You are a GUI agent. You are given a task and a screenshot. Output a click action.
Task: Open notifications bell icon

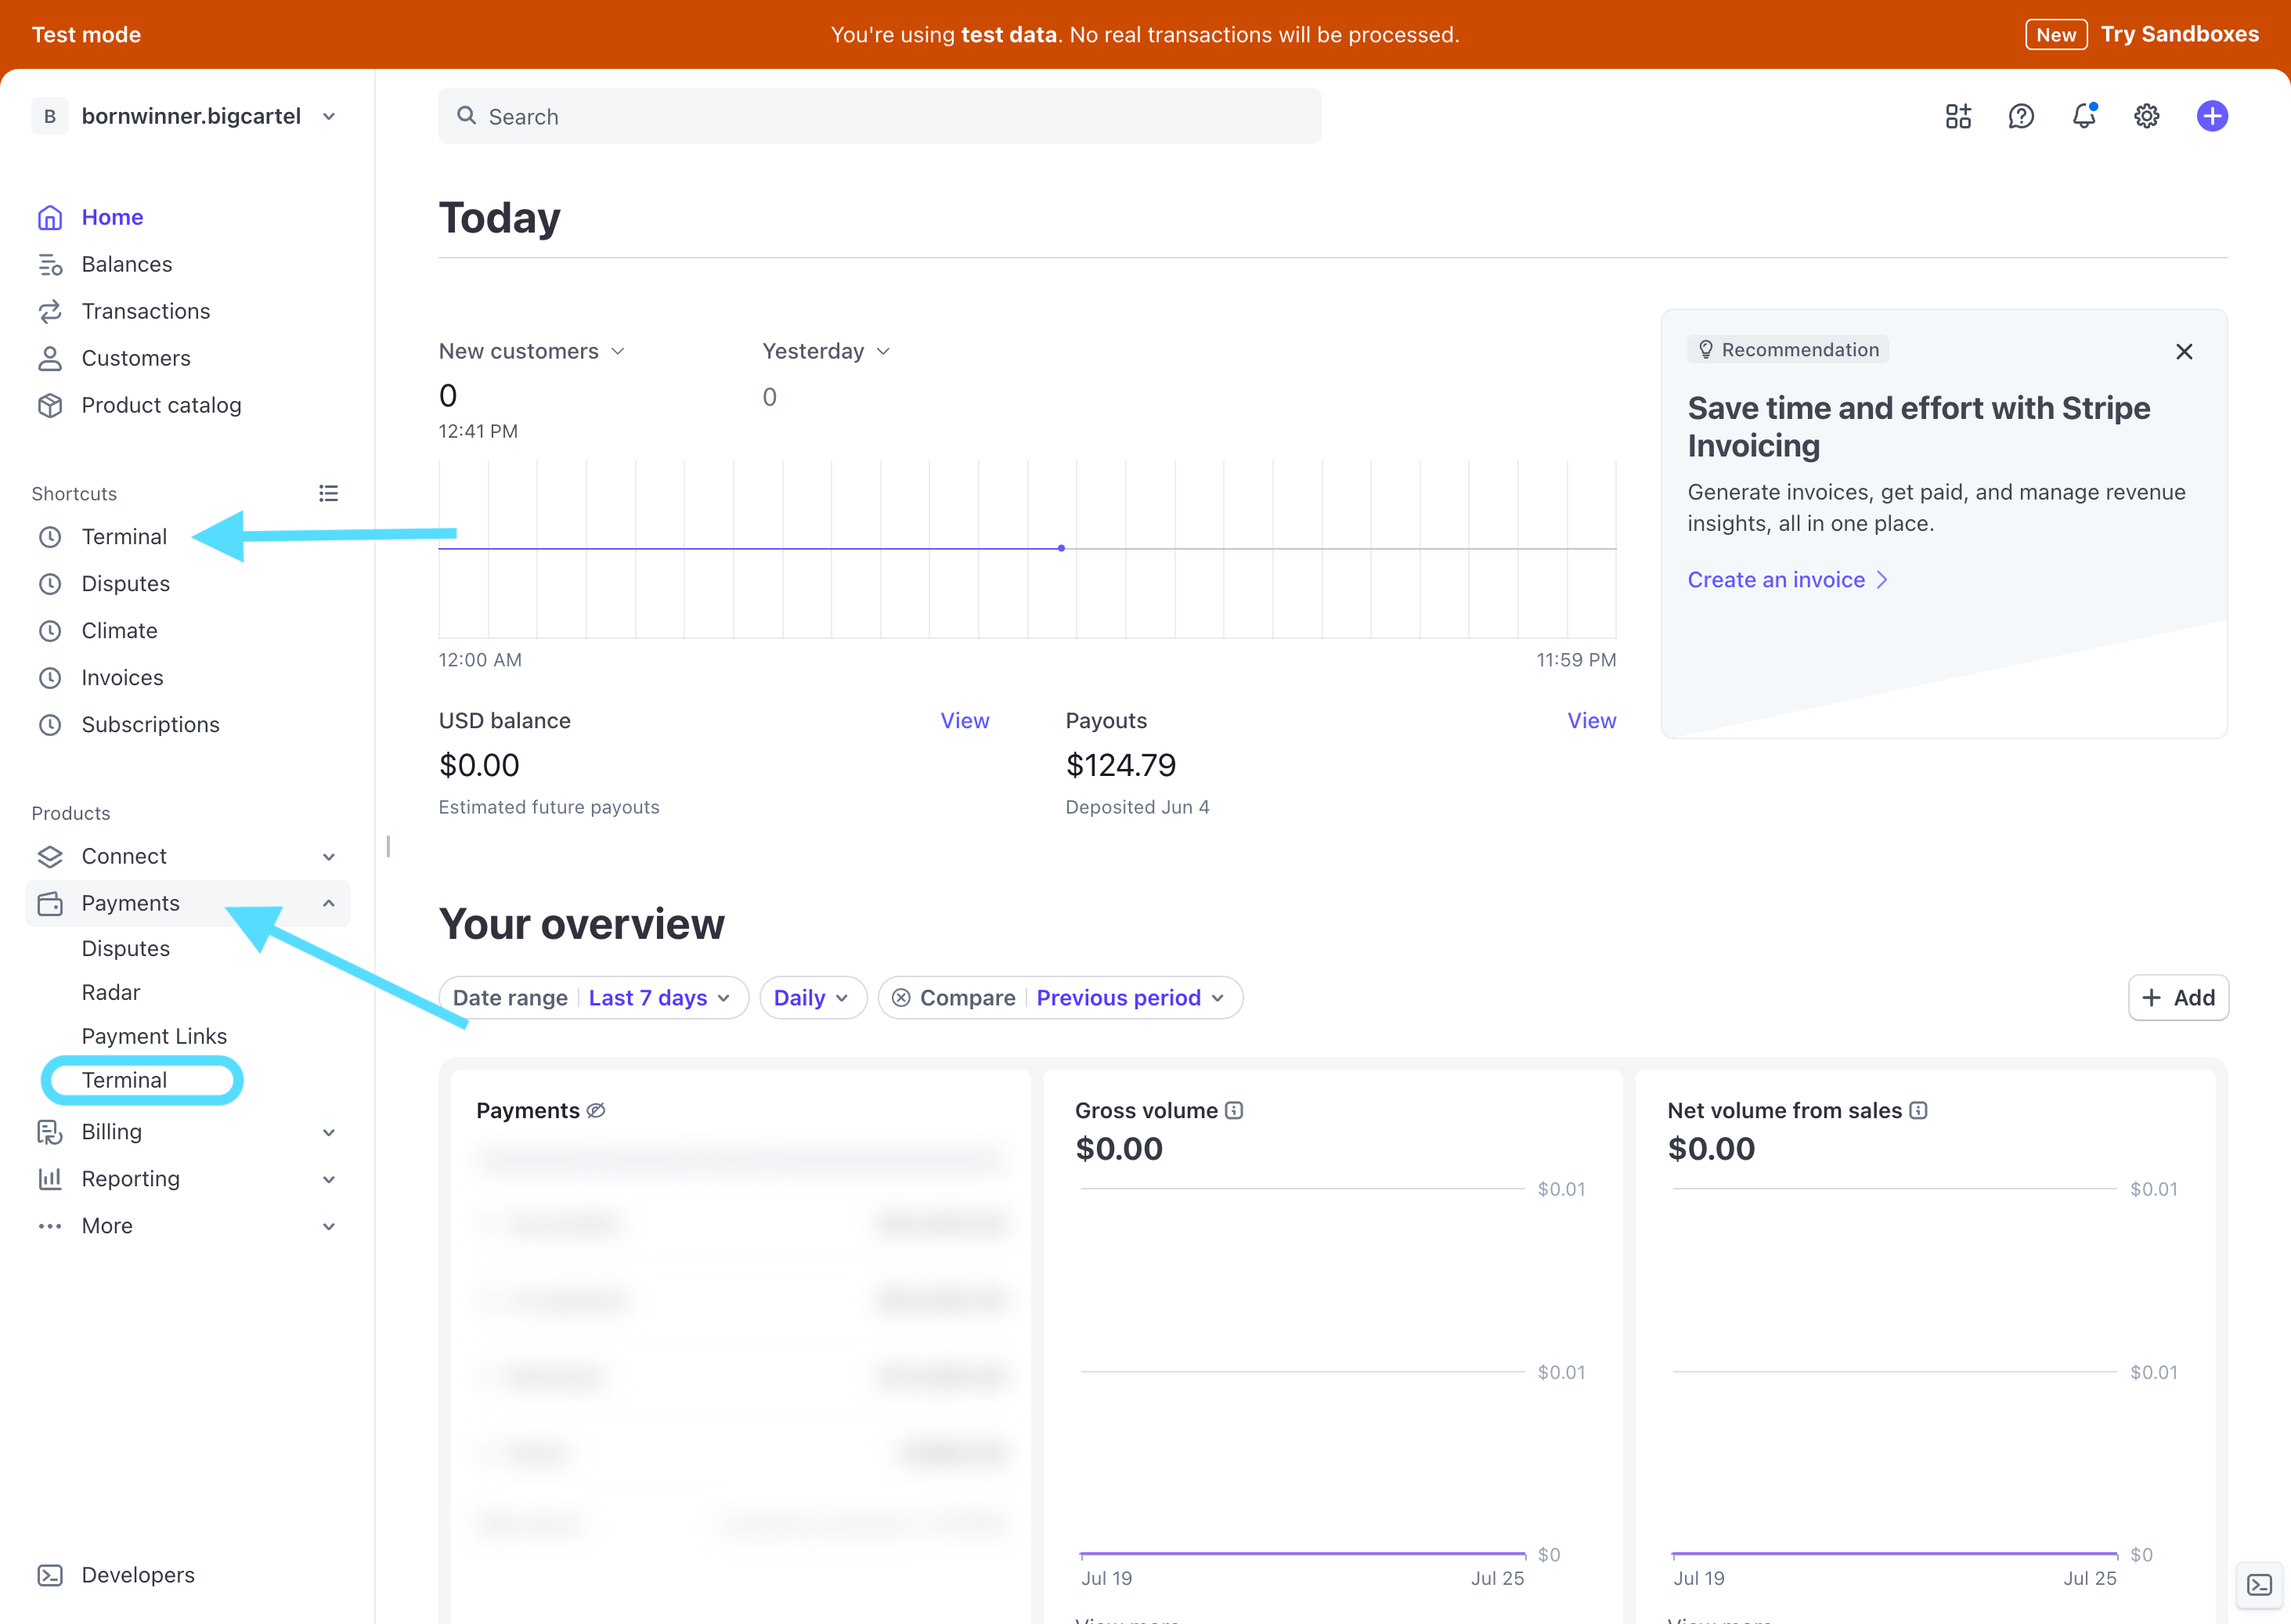2083,116
